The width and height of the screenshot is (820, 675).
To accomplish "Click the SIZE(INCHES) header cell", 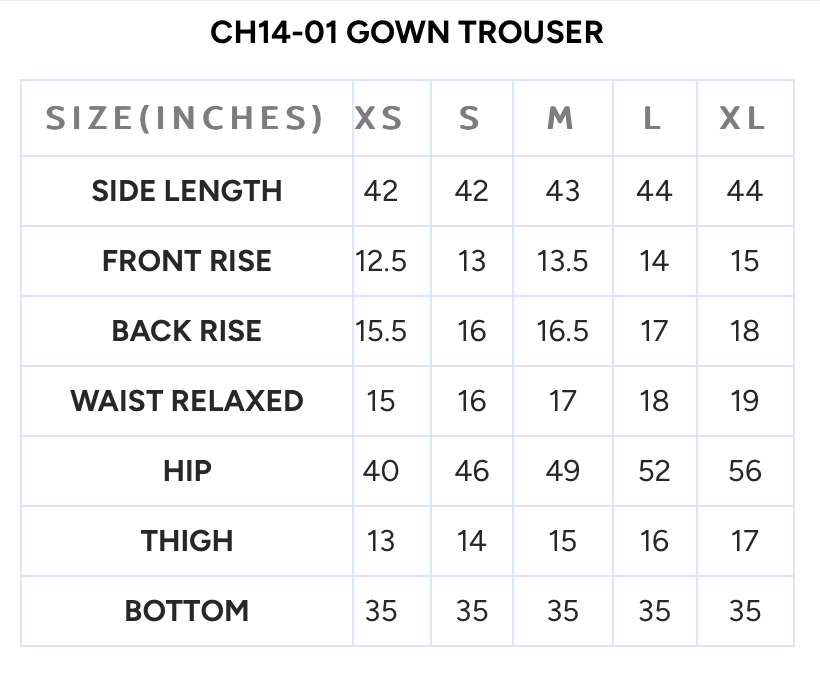I will pyautogui.click(x=186, y=119).
